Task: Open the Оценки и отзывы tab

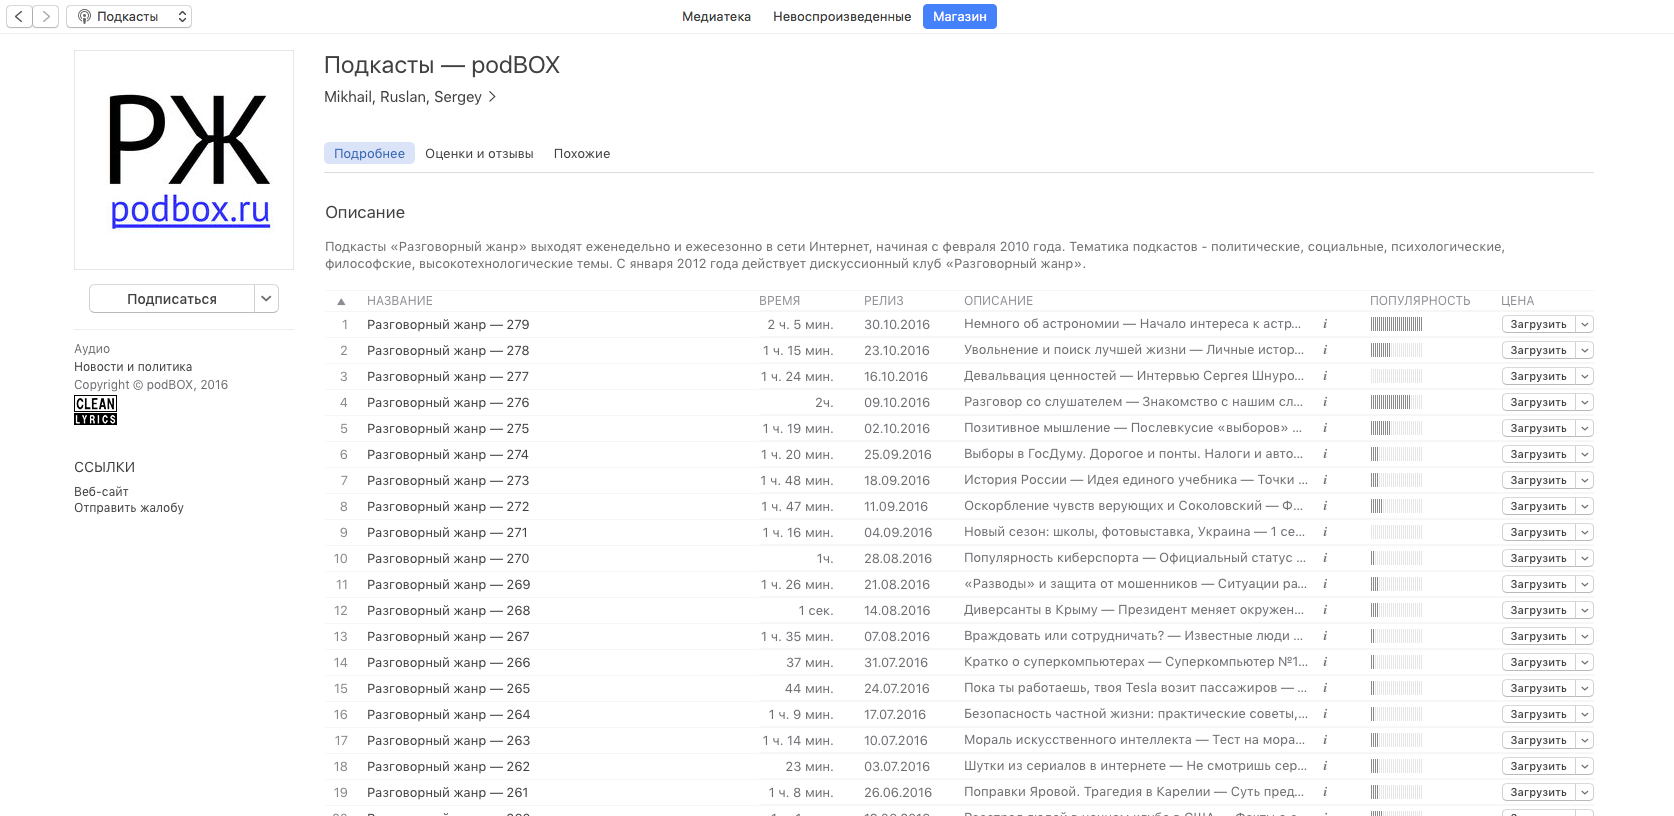Action: pyautogui.click(x=479, y=154)
